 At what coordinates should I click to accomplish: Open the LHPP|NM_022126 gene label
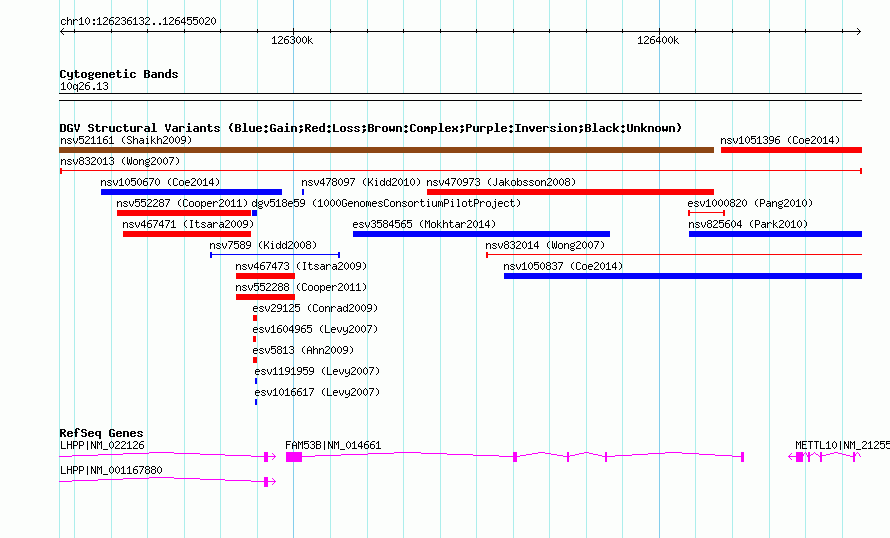pyautogui.click(x=102, y=445)
